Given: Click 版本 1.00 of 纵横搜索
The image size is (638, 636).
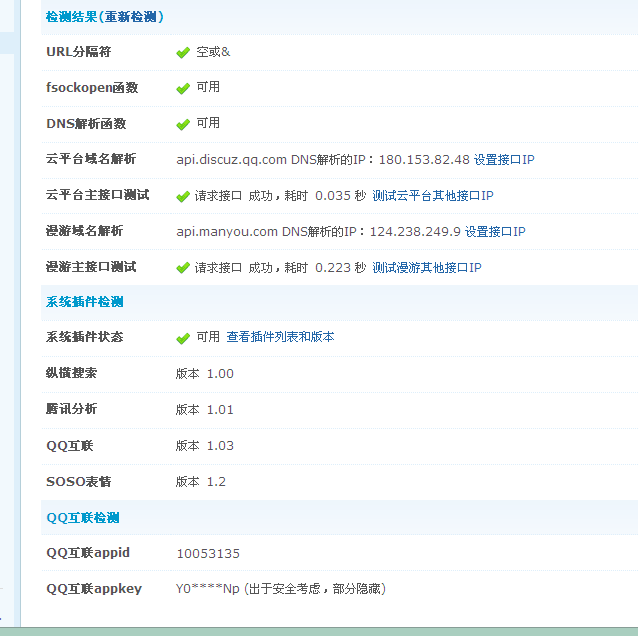Looking at the screenshot, I should click(x=205, y=374).
